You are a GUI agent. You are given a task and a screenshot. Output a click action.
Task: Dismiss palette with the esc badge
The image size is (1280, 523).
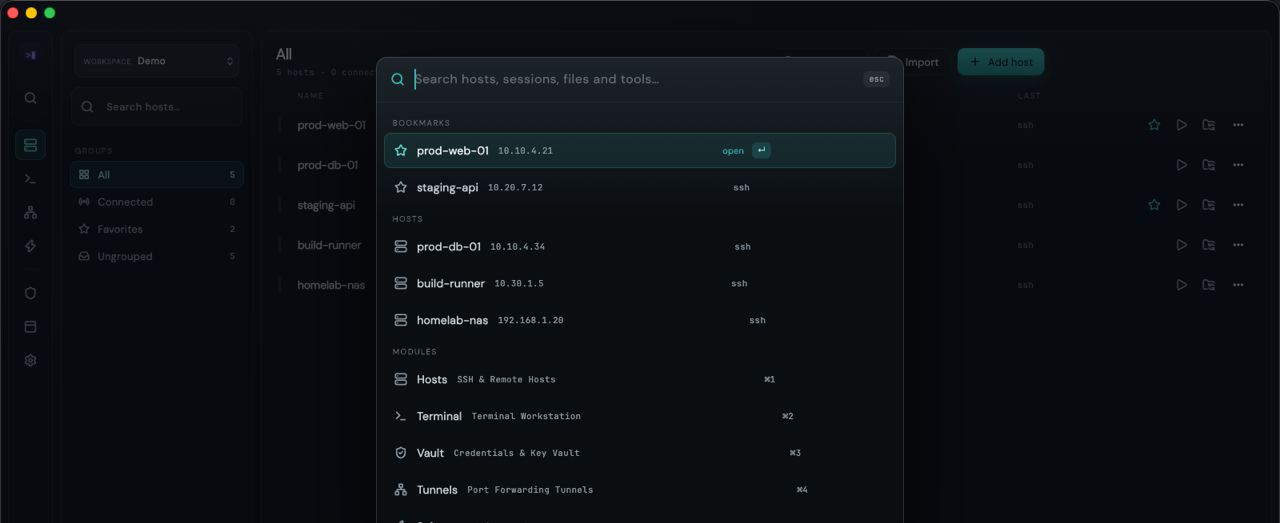876,79
